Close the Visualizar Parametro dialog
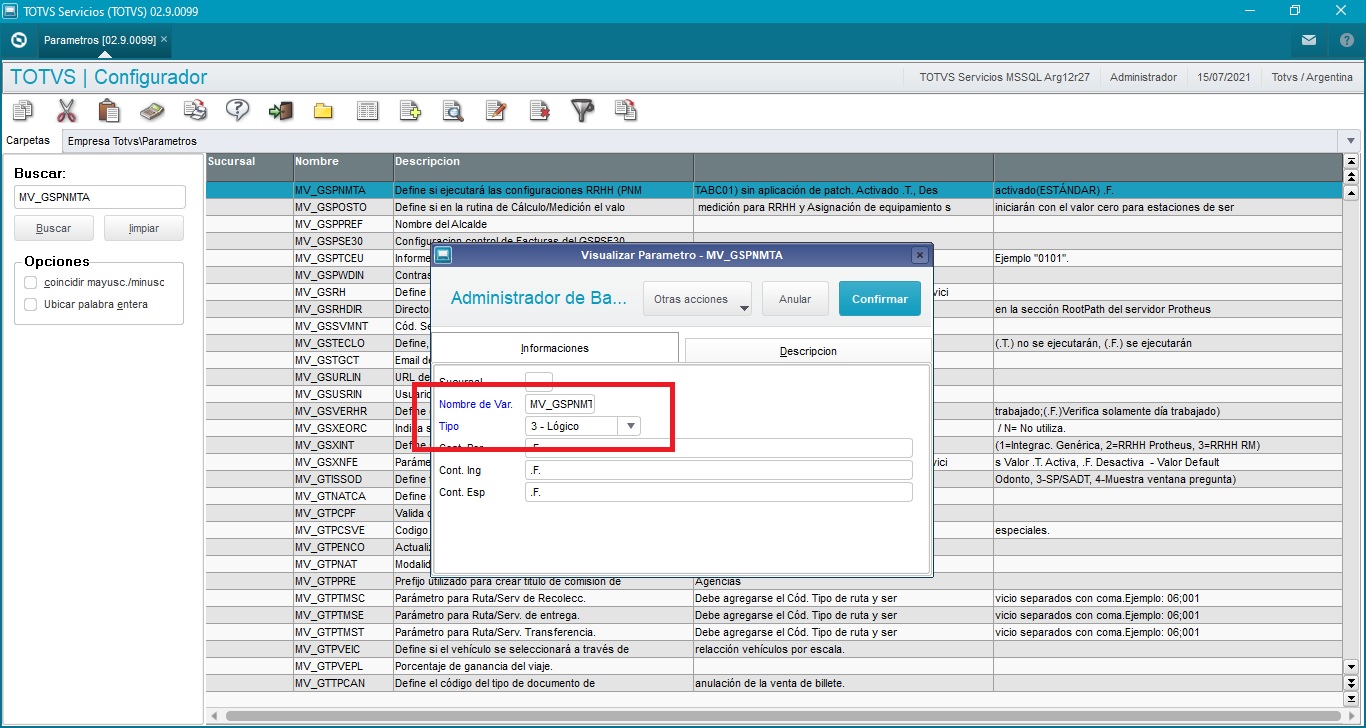 click(x=920, y=255)
